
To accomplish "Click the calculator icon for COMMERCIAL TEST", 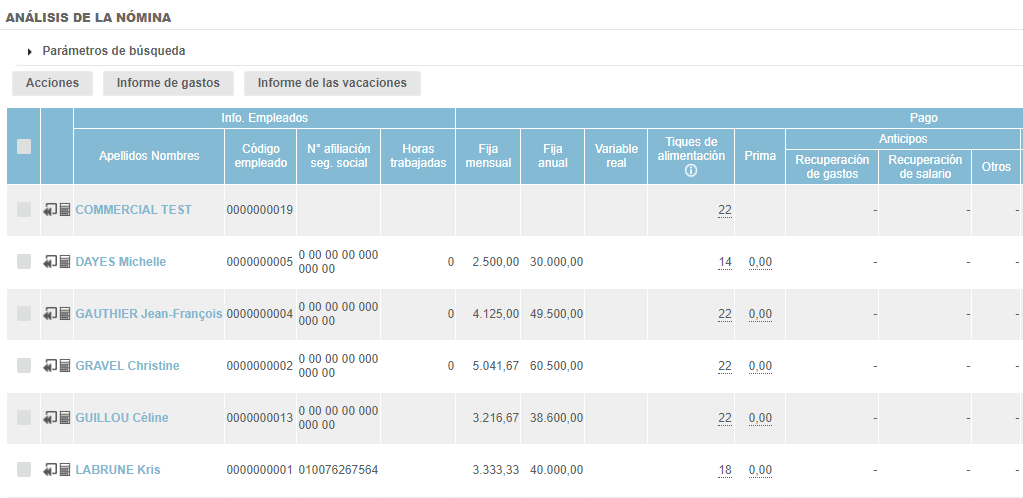I will point(65,210).
